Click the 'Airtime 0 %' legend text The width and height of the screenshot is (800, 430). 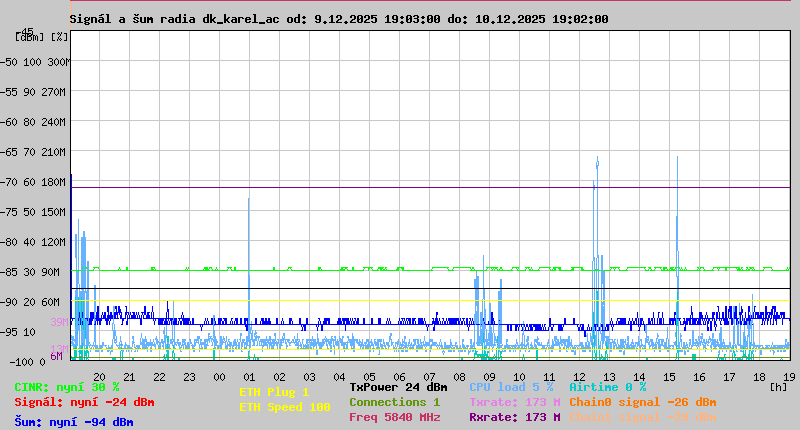[608, 388]
